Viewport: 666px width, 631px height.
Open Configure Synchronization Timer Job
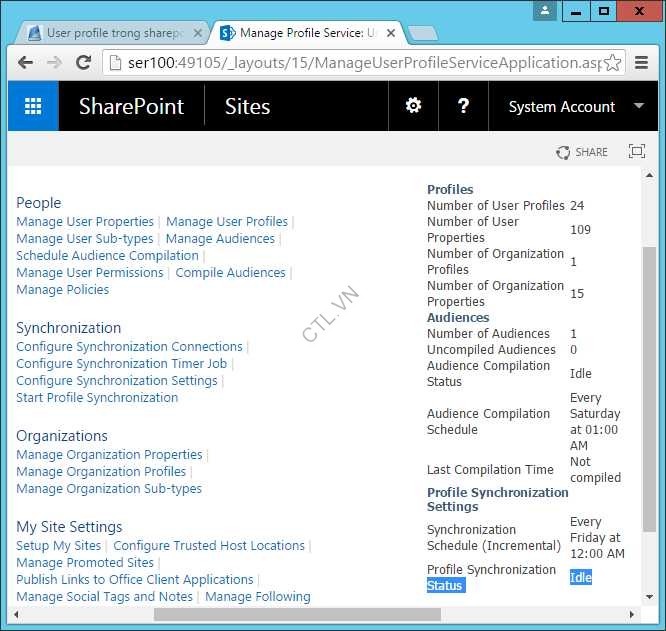(121, 363)
